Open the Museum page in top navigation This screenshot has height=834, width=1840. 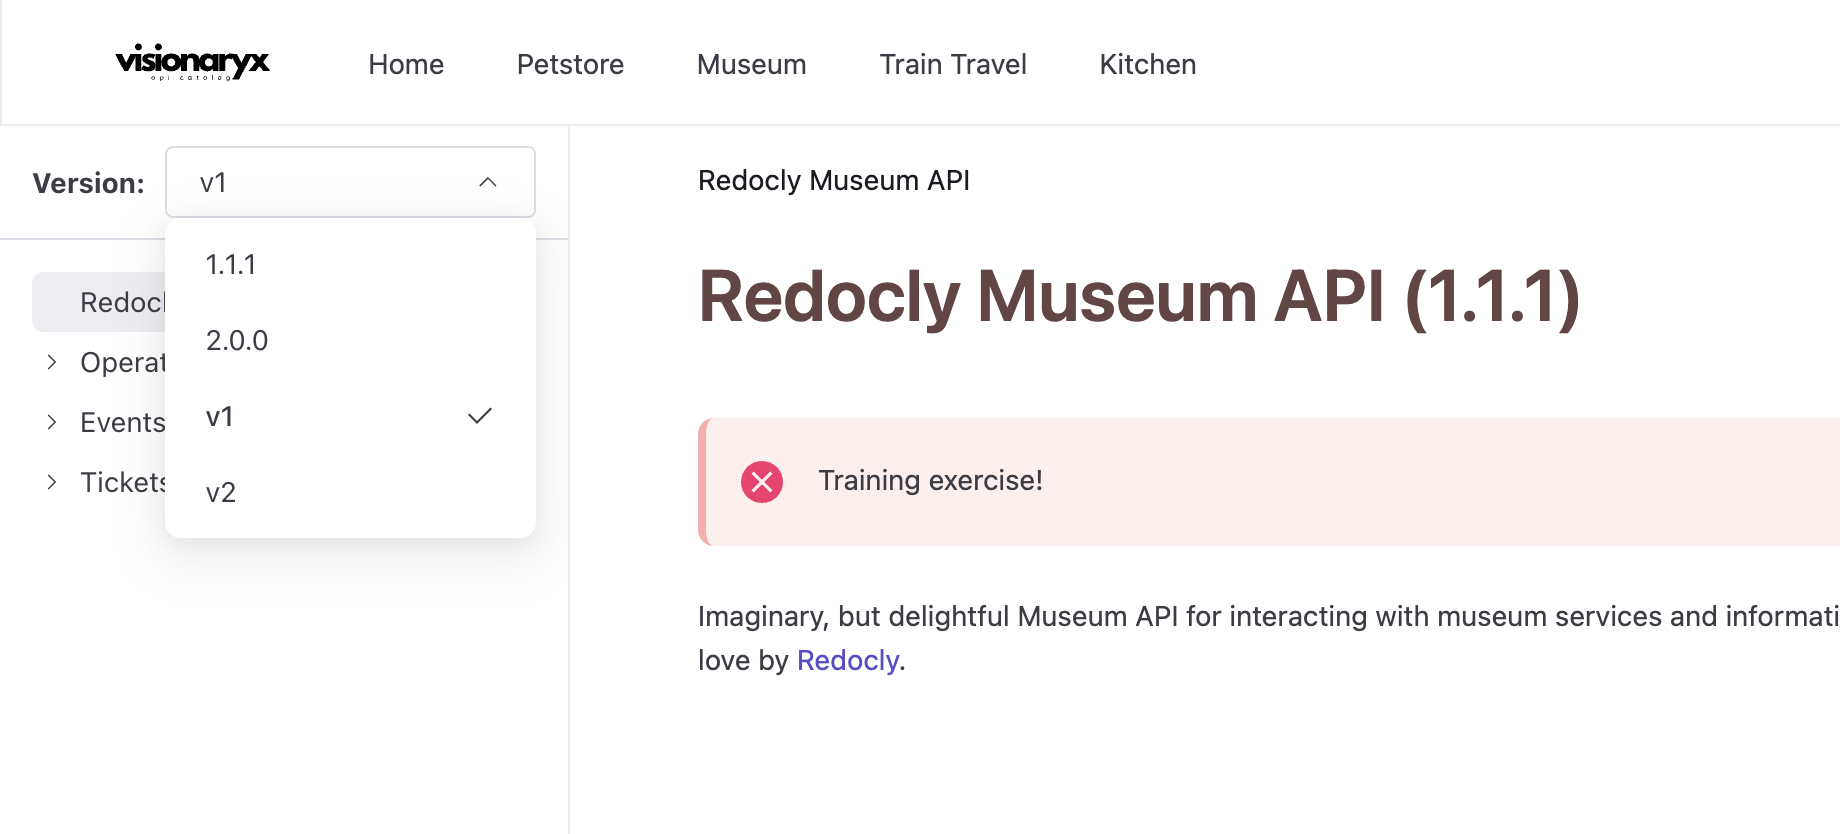(751, 64)
